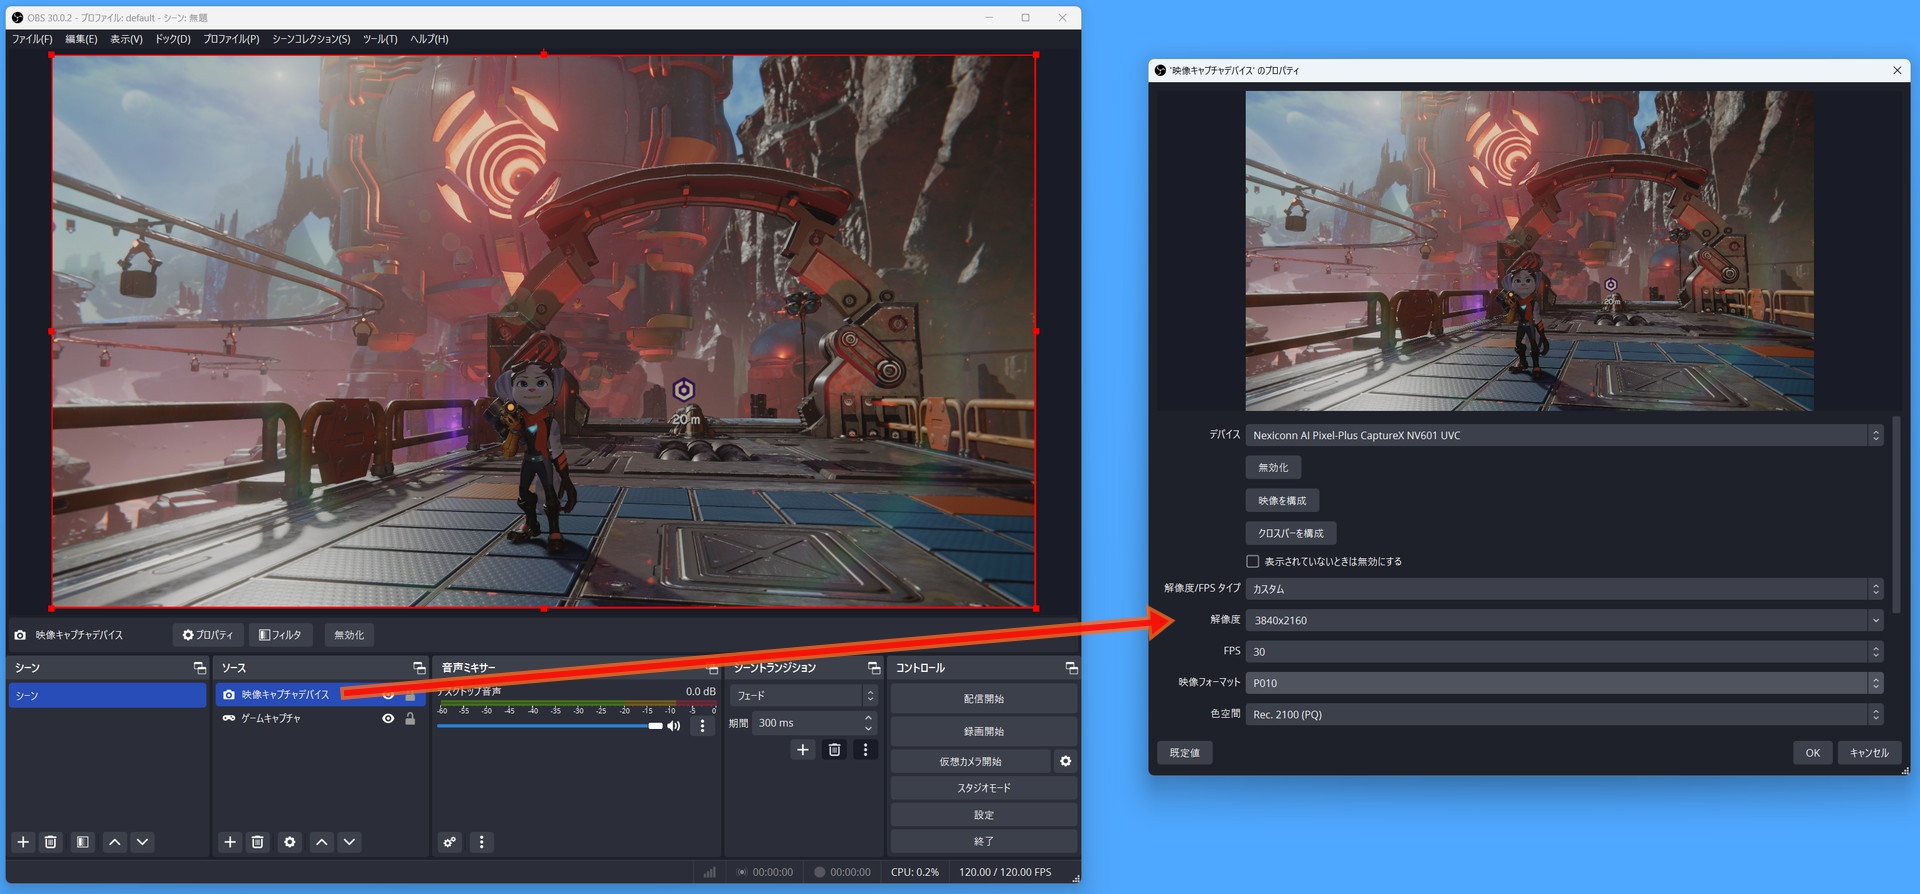Click クロスバーを構成 button
This screenshot has height=894, width=1920.
(x=1291, y=533)
